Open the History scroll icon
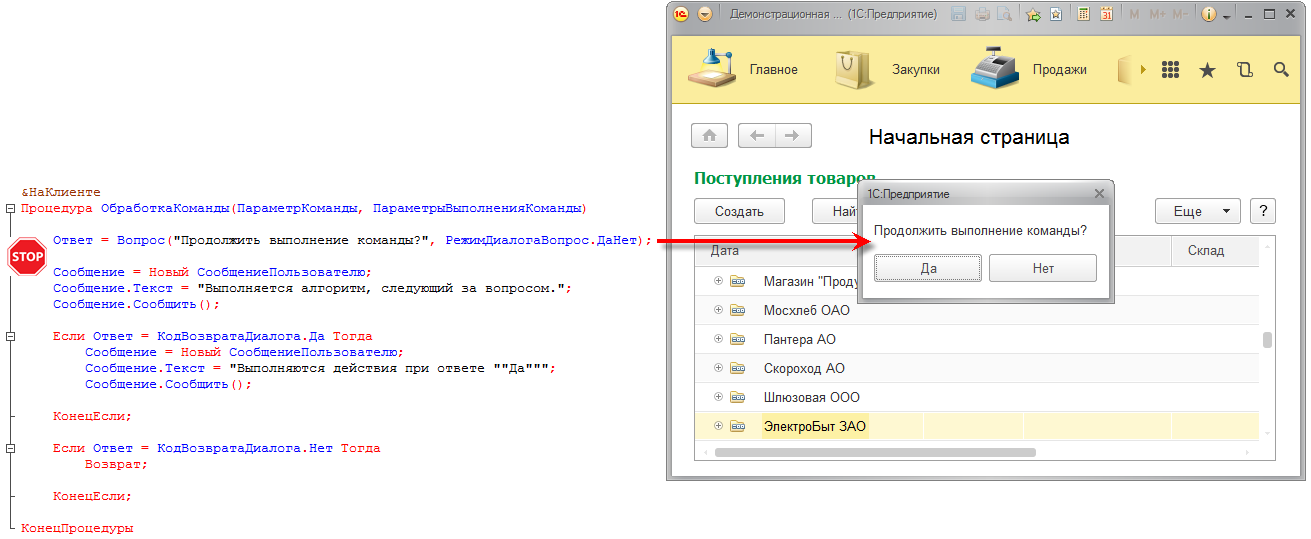Image resolution: width=1311 pixels, height=539 pixels. coord(1244,70)
